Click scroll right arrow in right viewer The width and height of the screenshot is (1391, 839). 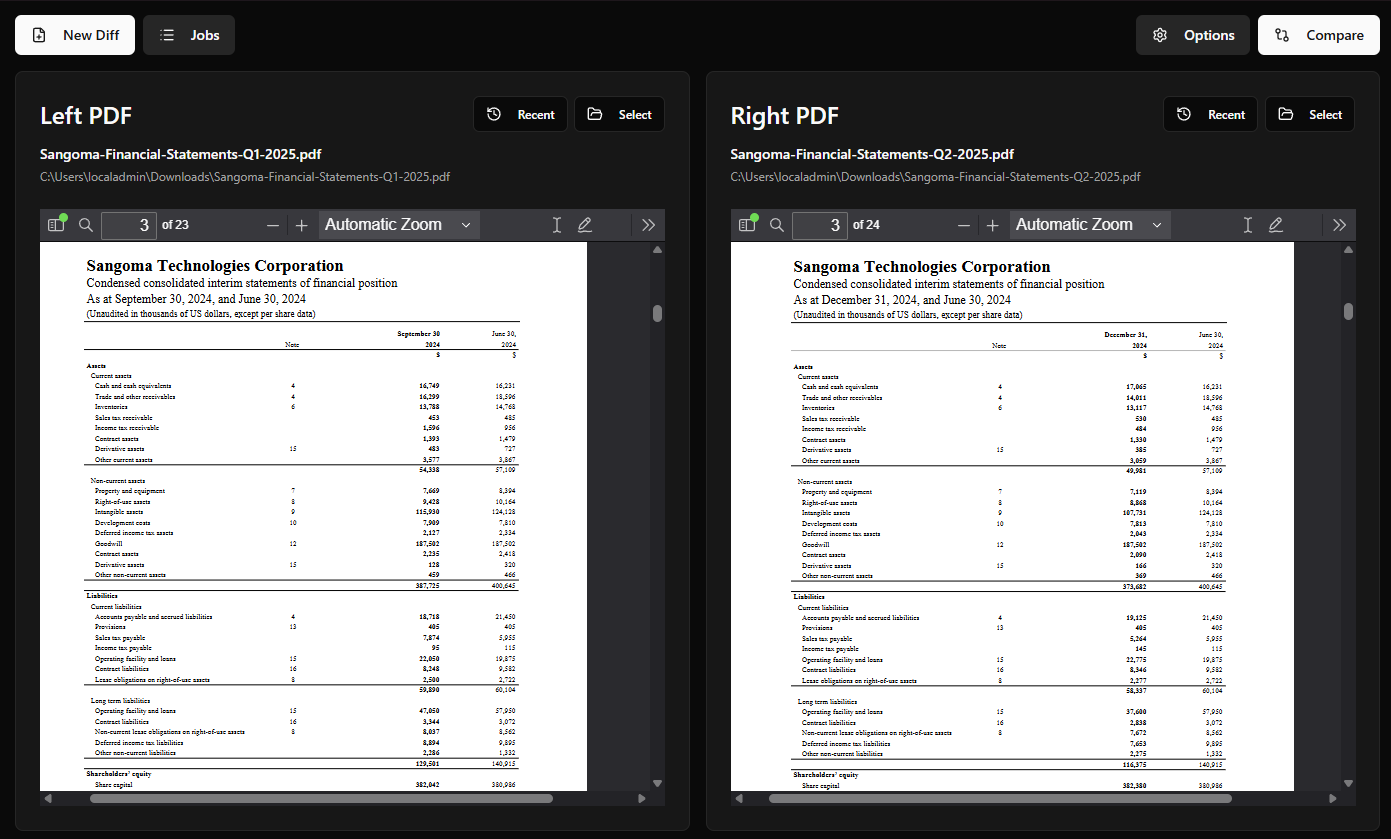click(x=1333, y=798)
